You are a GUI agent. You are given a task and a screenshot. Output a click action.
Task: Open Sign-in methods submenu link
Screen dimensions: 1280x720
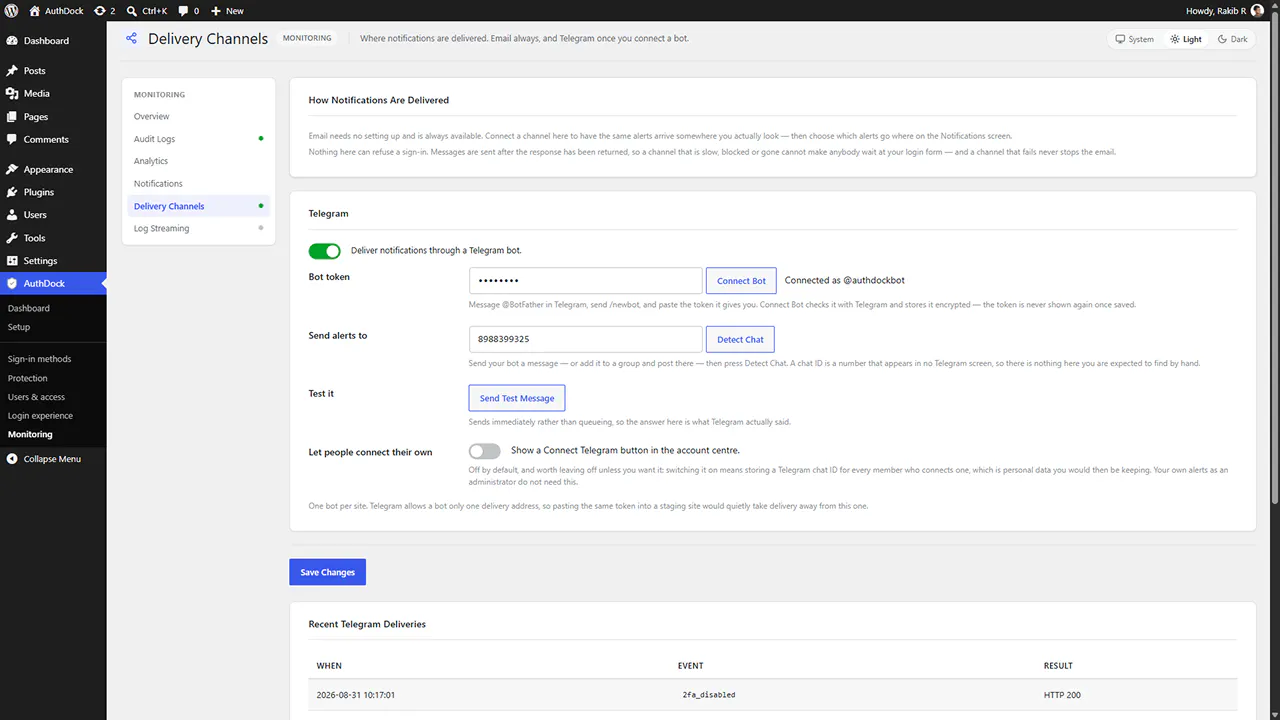(x=39, y=359)
